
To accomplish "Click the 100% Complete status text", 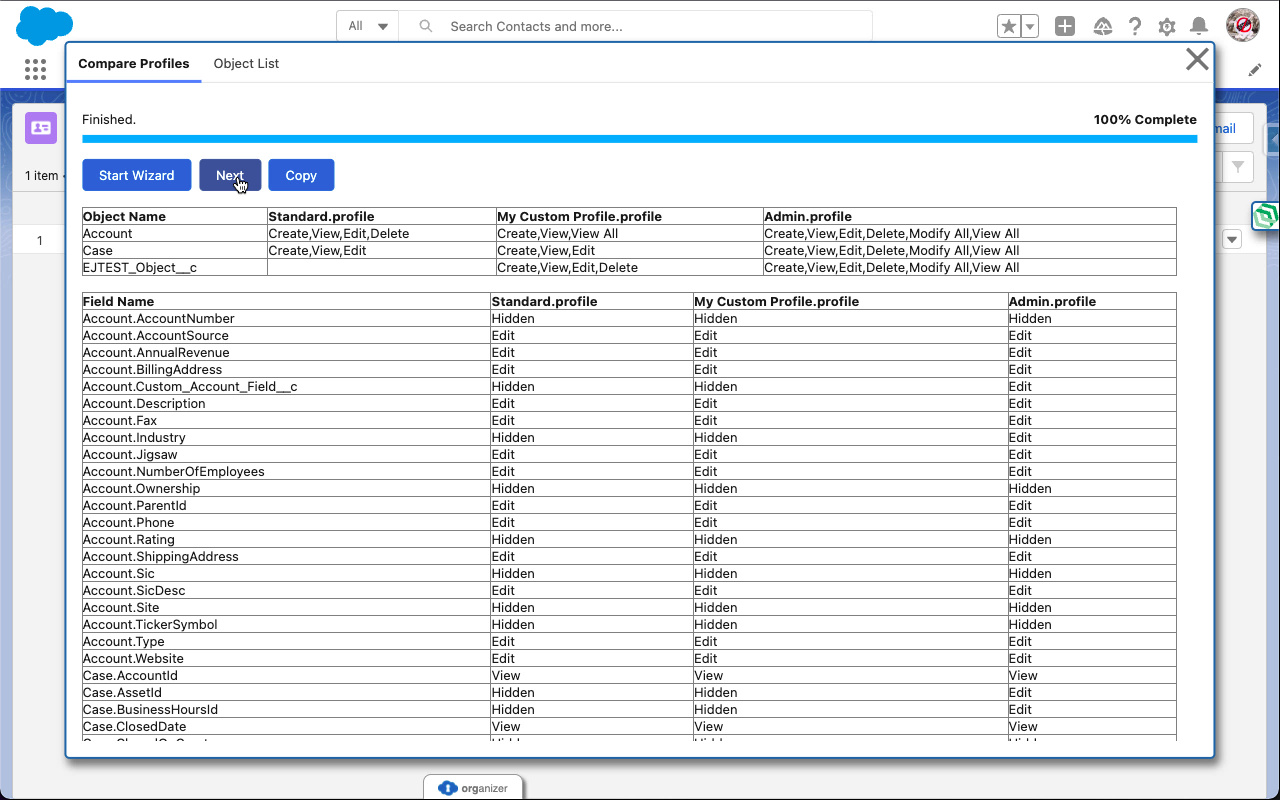I will click(x=1145, y=119).
